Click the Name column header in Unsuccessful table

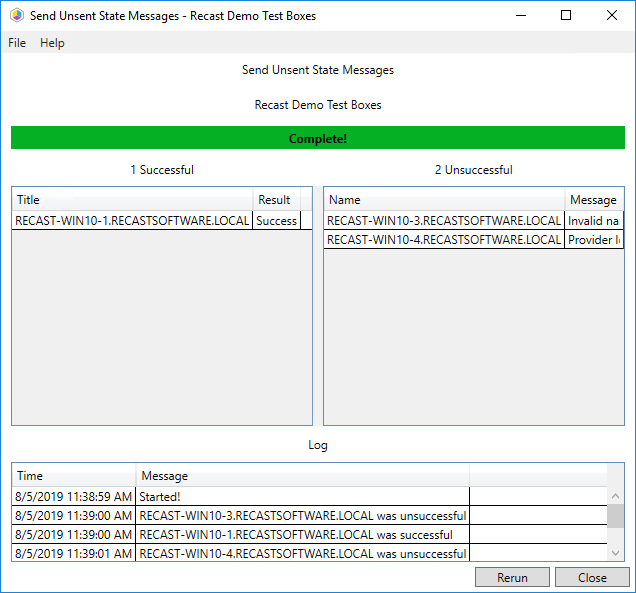click(x=444, y=200)
